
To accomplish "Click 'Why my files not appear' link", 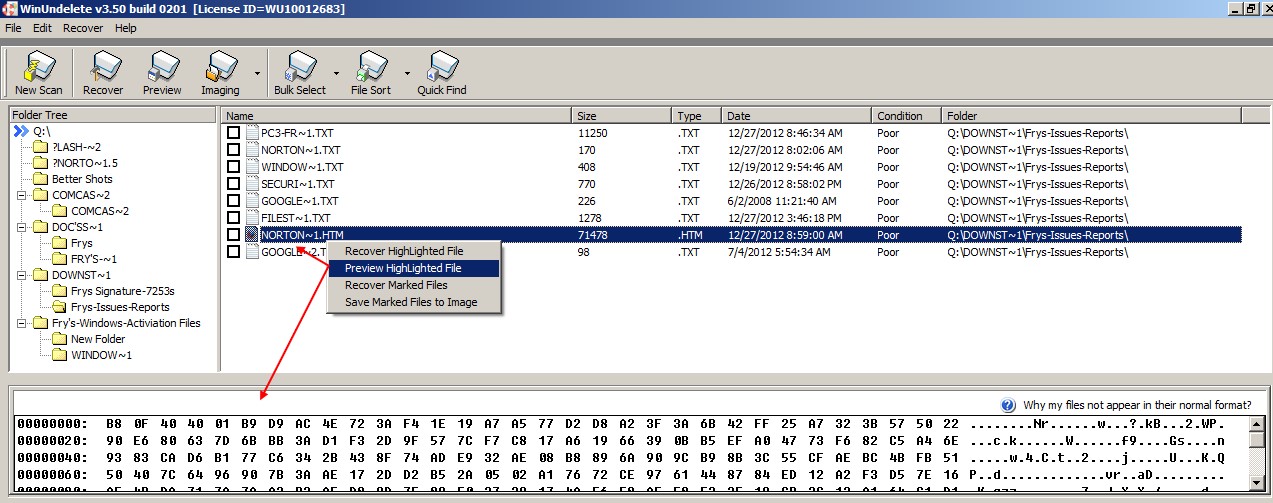I will click(x=1137, y=405).
